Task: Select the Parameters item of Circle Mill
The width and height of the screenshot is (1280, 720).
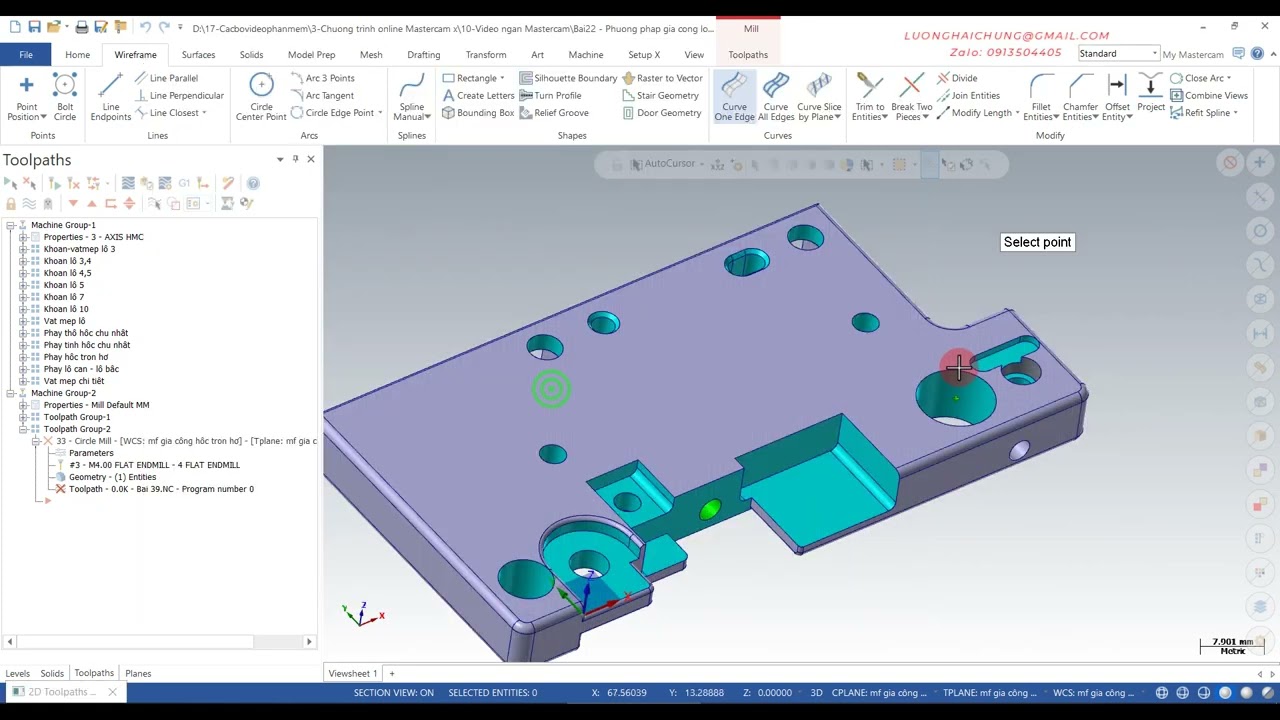Action: coord(91,453)
